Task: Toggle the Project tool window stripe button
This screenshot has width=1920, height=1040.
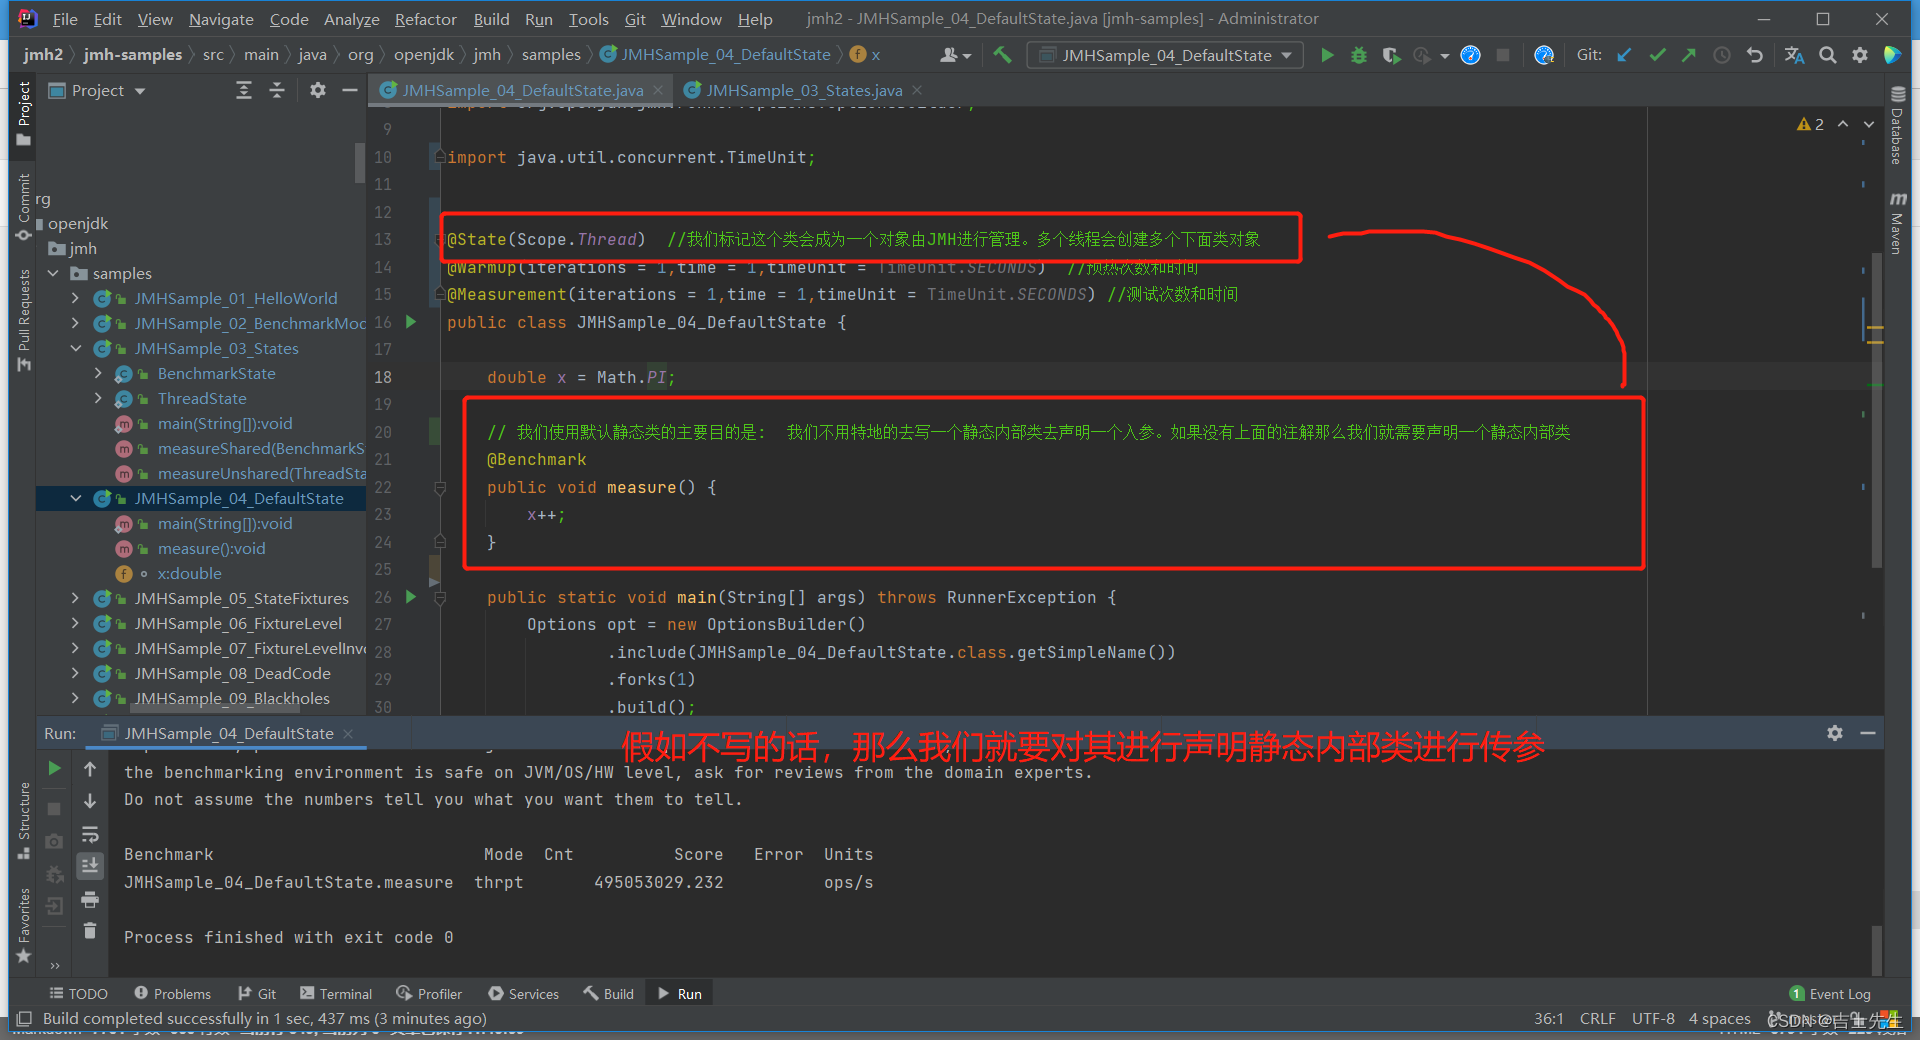Action: point(24,114)
